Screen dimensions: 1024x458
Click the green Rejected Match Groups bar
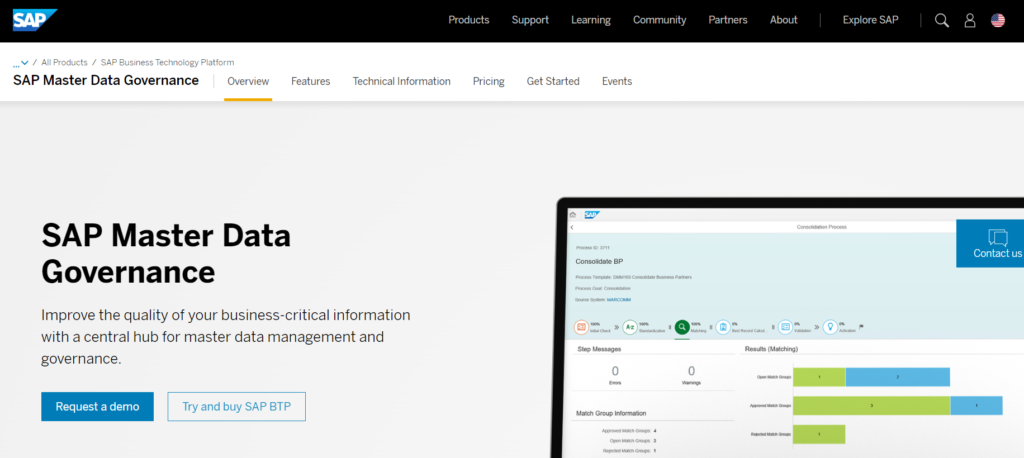tap(819, 434)
